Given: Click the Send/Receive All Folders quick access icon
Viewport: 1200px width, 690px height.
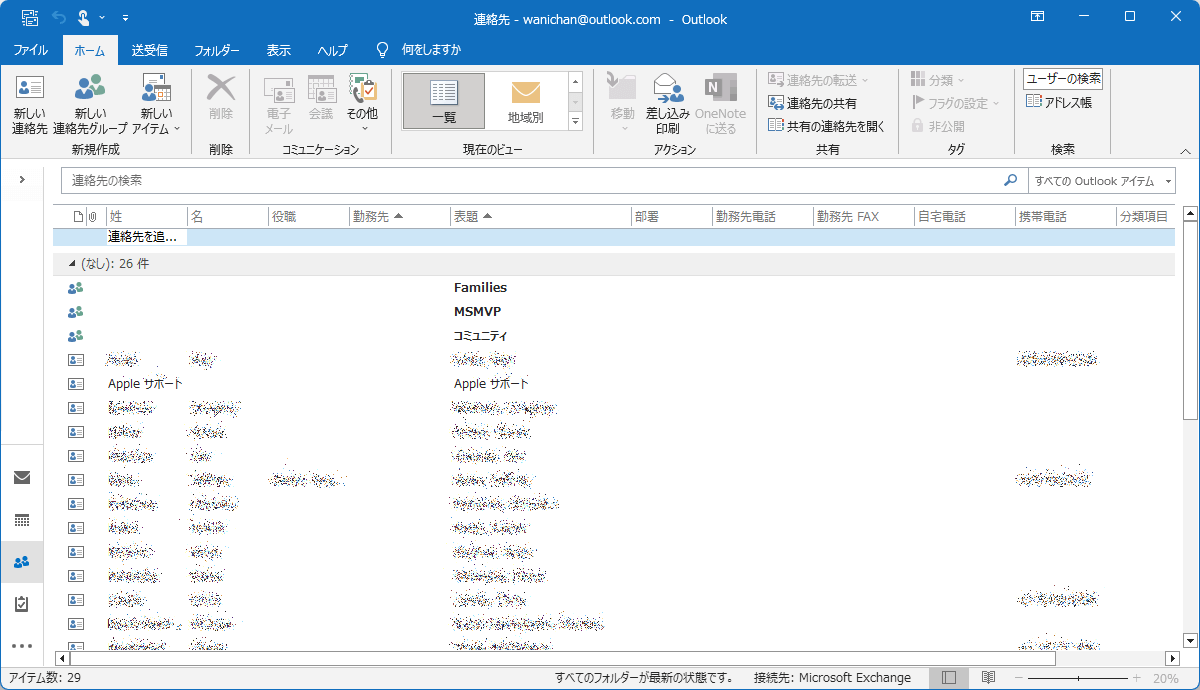Looking at the screenshot, I should point(30,18).
